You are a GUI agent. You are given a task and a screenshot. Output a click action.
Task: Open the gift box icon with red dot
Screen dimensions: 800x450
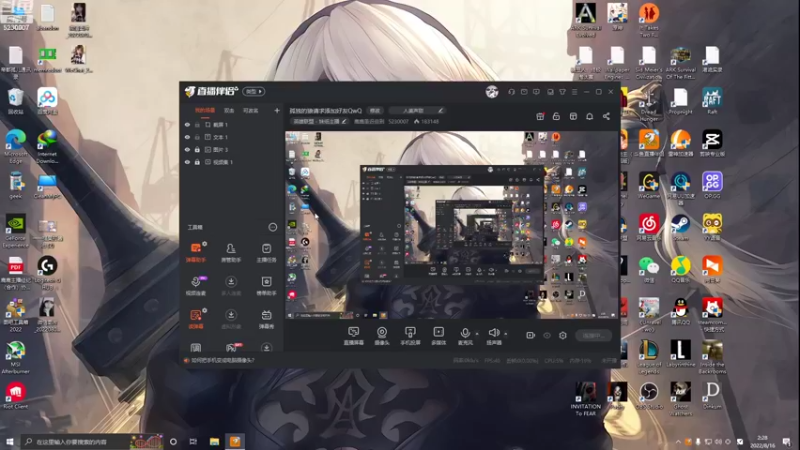540,116
